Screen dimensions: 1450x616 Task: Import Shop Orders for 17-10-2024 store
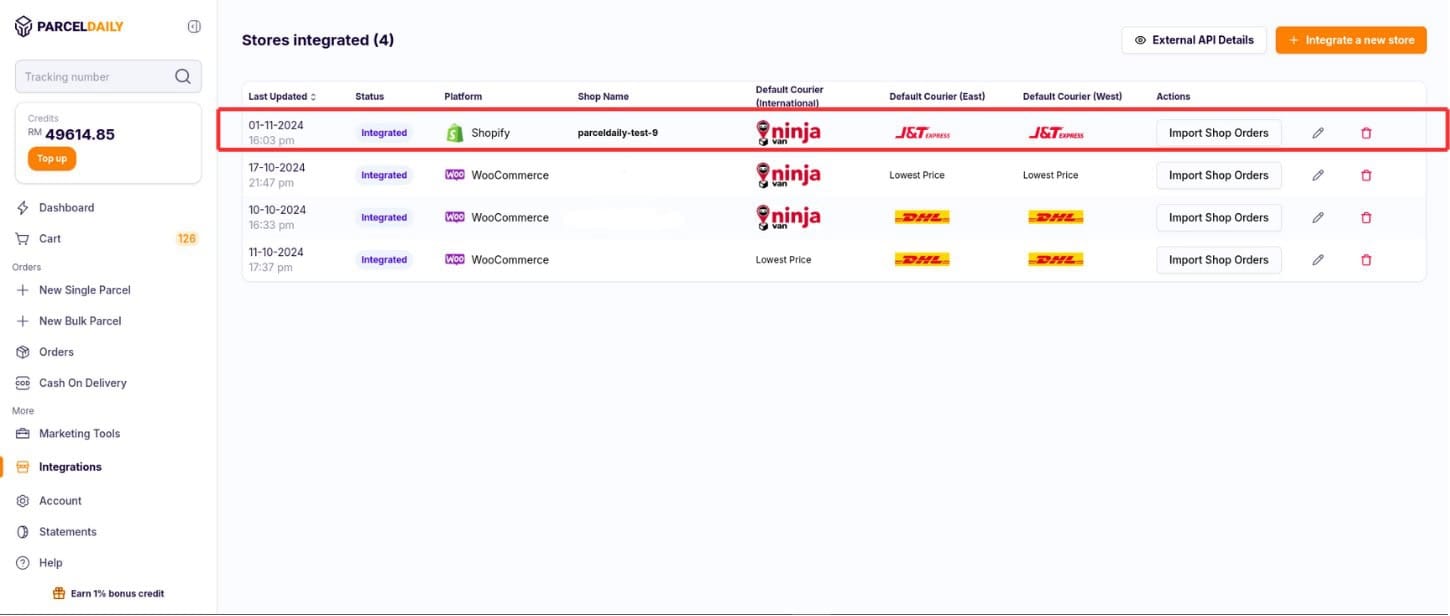pos(1219,175)
